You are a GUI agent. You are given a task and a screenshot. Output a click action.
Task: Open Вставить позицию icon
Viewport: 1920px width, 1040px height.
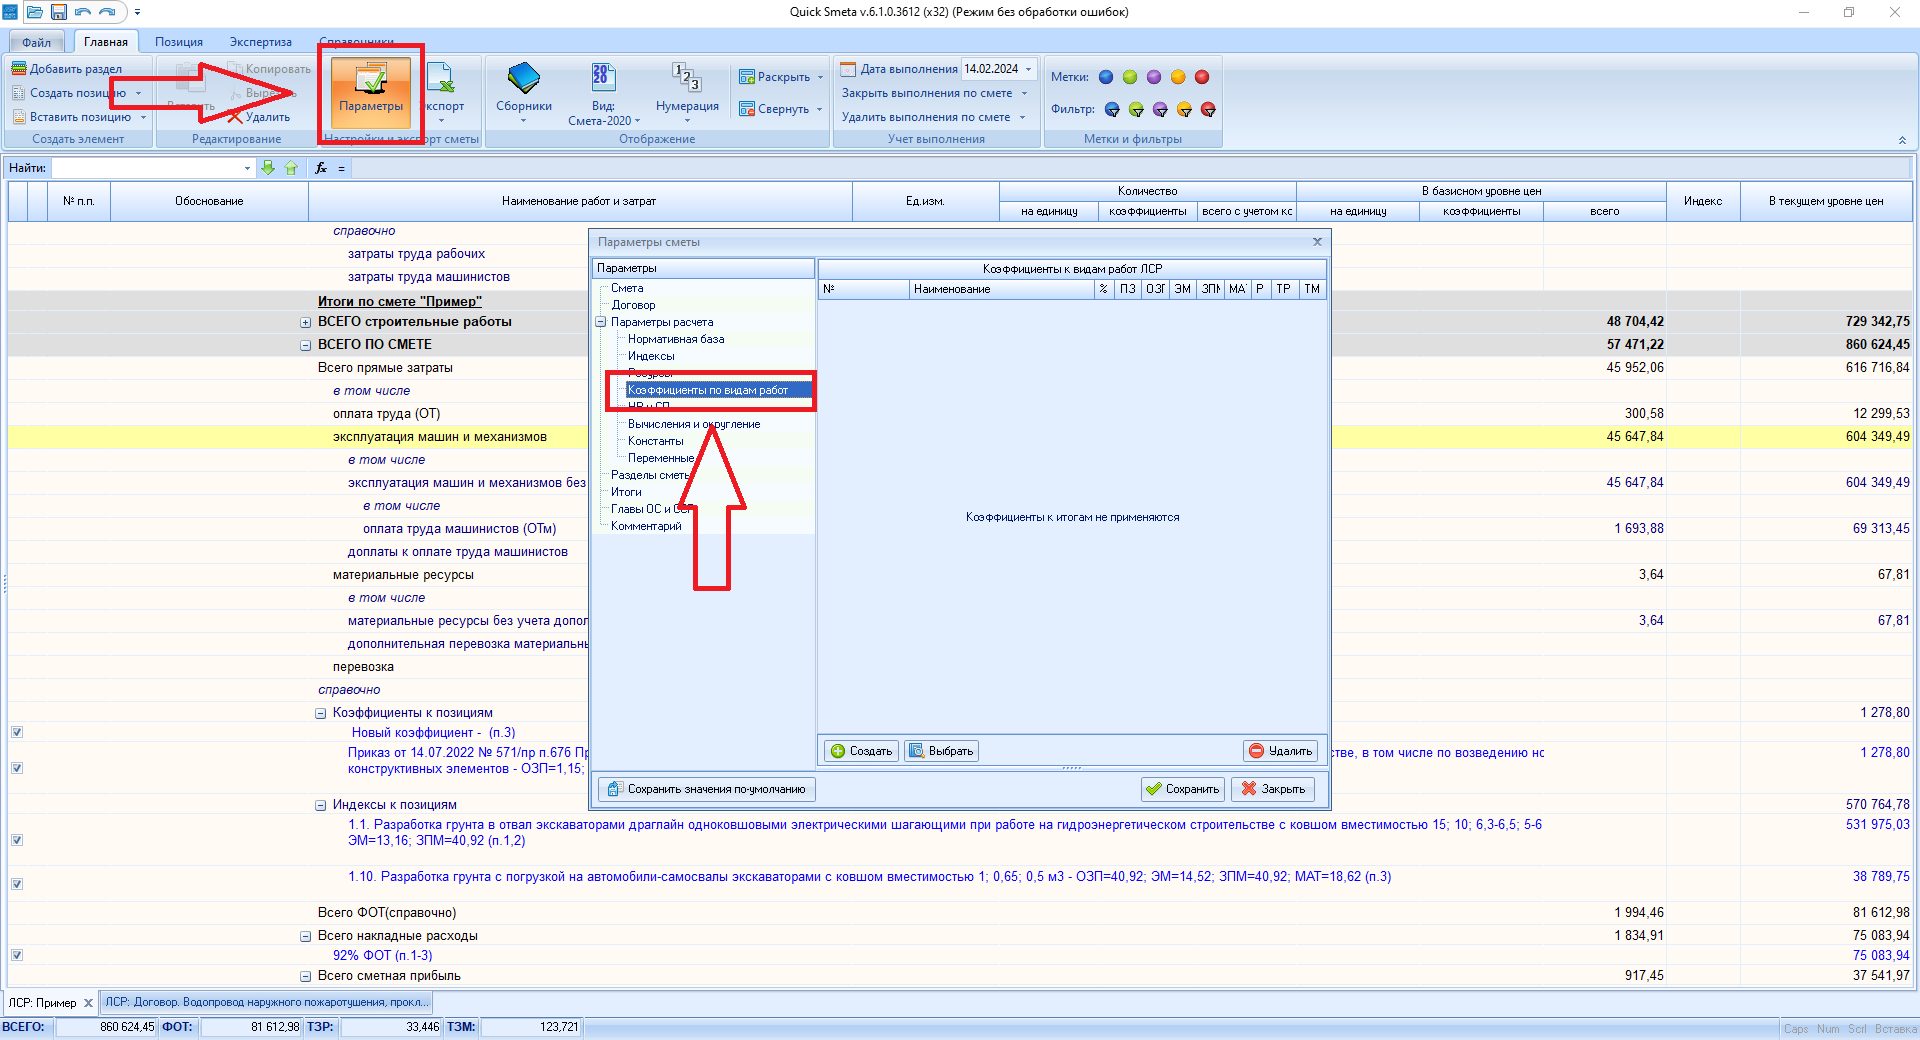[x=19, y=117]
